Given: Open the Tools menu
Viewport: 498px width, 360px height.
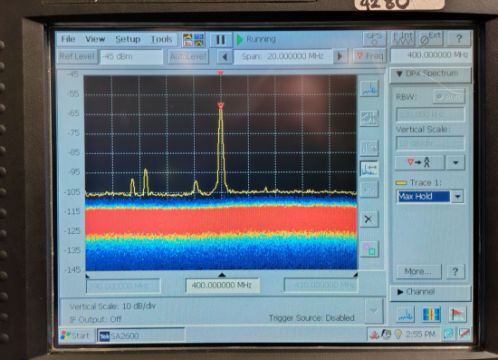Looking at the screenshot, I should click(x=162, y=40).
